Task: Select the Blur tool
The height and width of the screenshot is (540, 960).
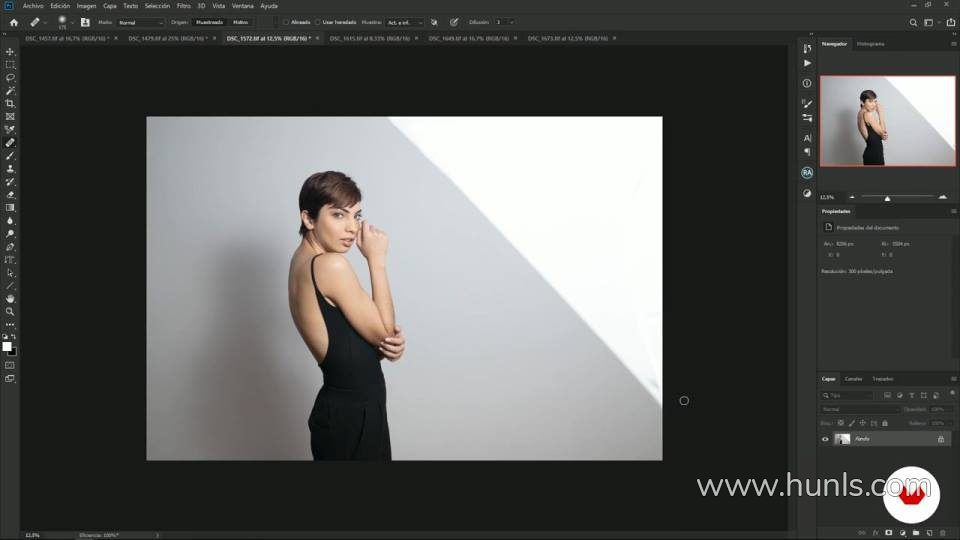Action: point(10,221)
